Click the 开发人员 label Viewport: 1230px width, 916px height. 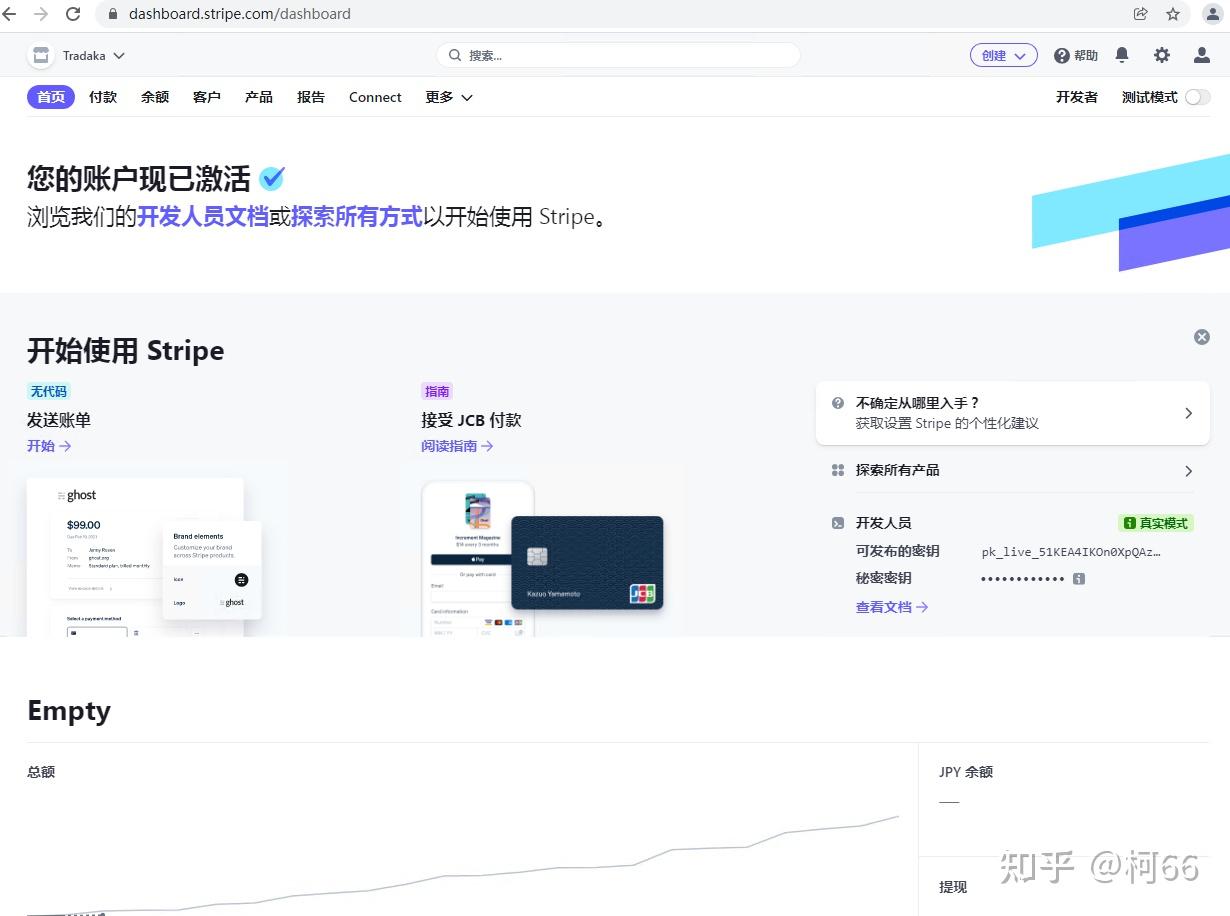pos(884,523)
